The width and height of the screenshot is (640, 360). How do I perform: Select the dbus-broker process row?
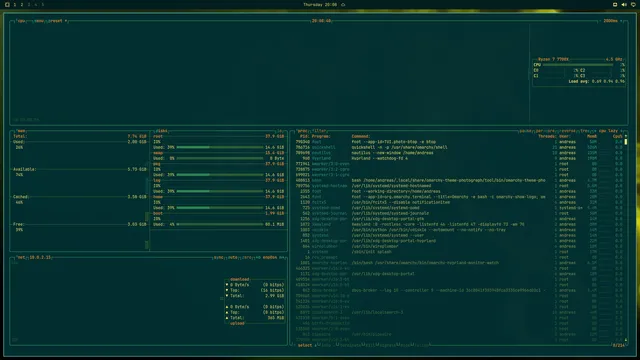[459, 291]
